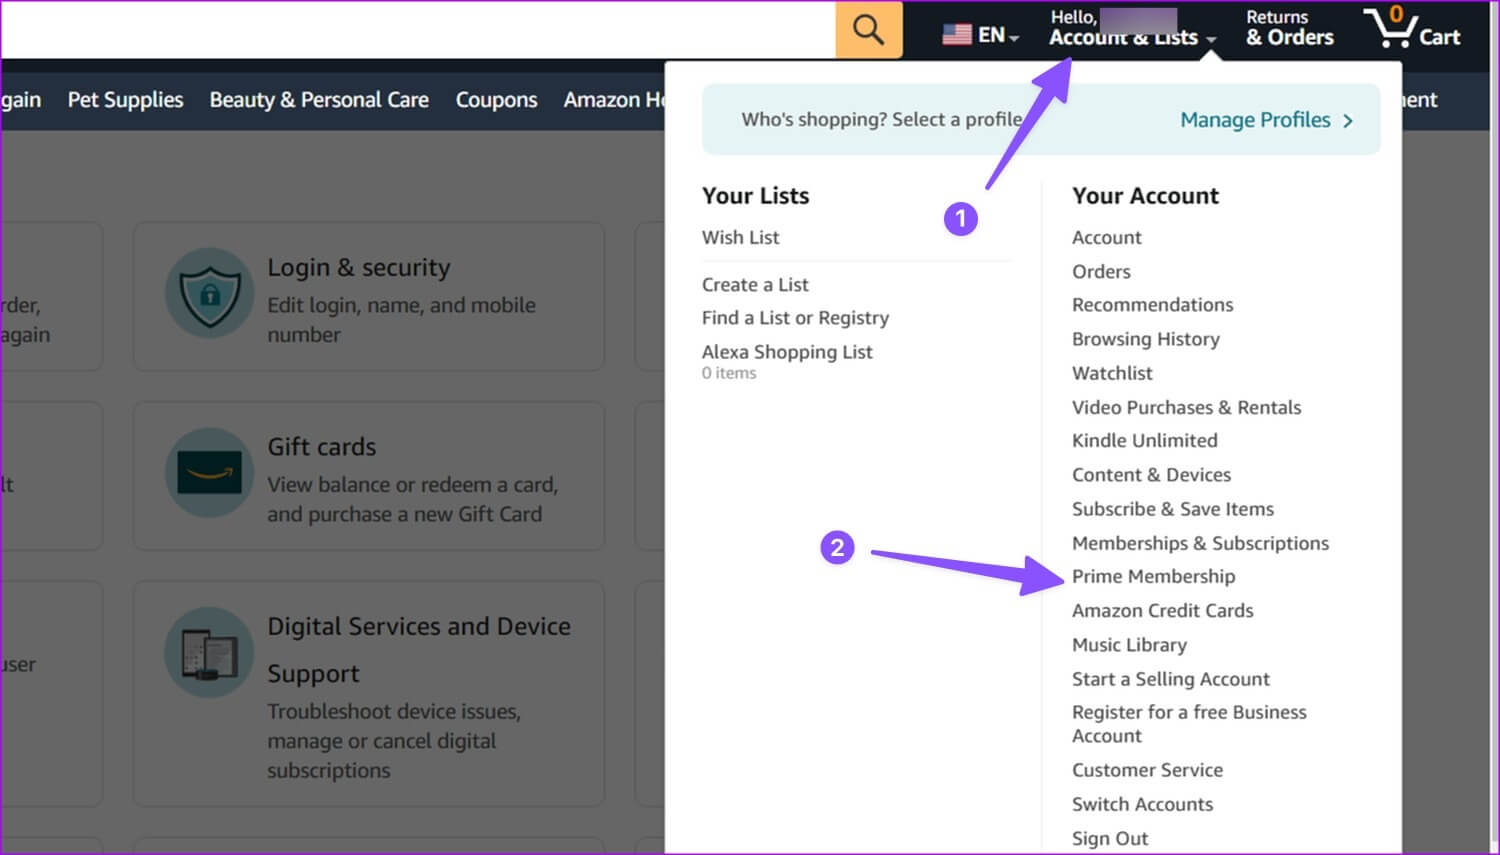The width and height of the screenshot is (1500, 855).
Task: Open Content & Devices
Action: [x=1151, y=475]
